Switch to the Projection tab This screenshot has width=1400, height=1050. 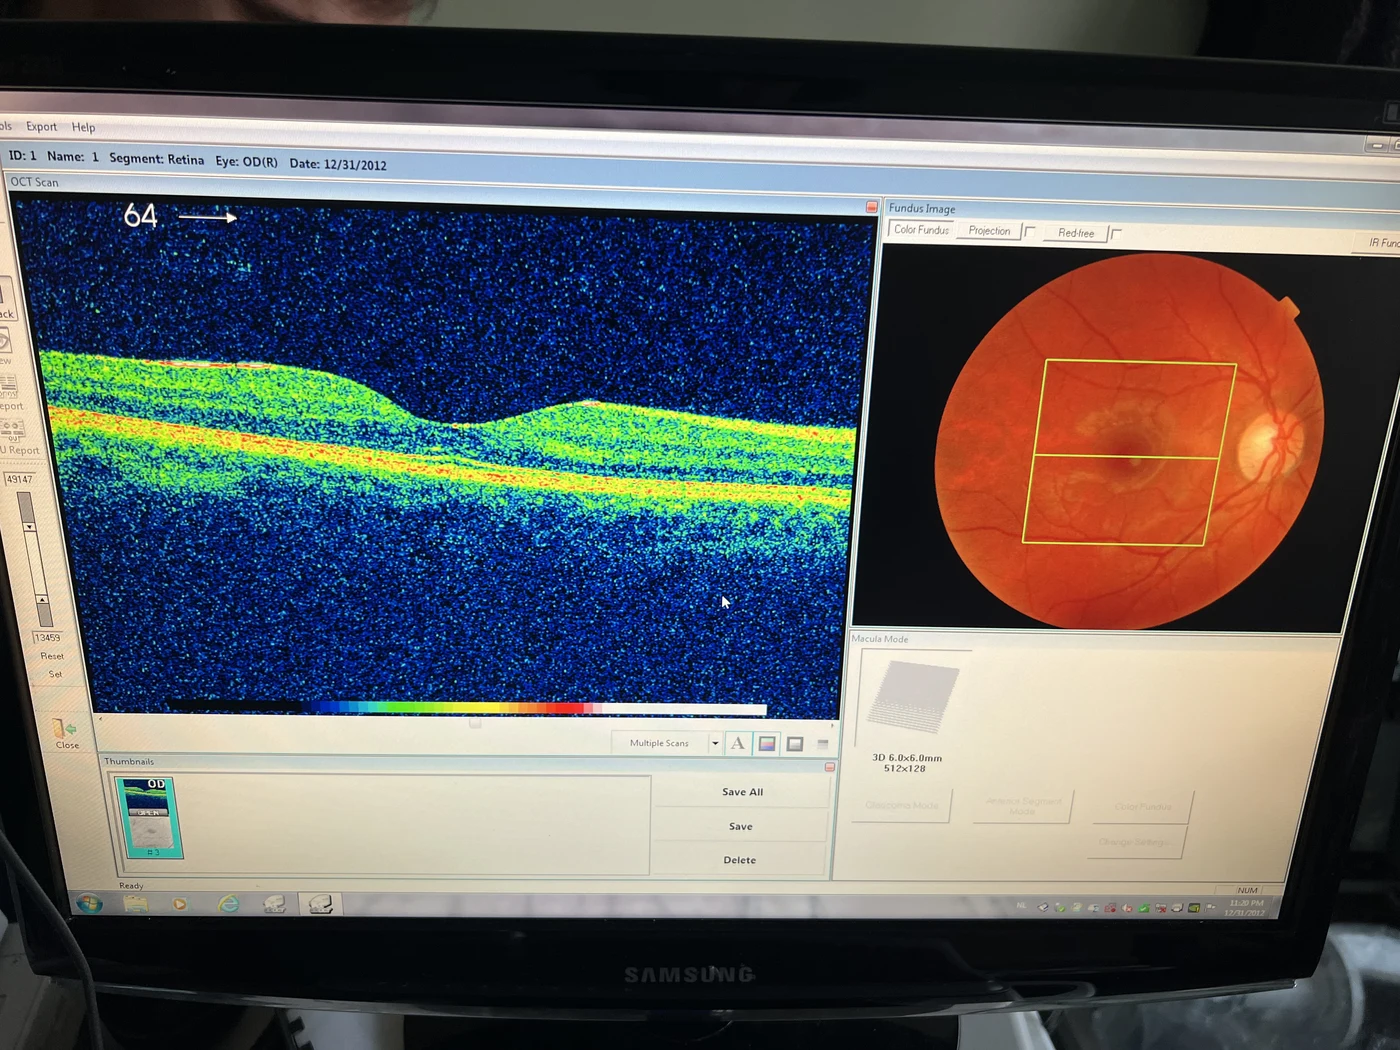pos(989,230)
